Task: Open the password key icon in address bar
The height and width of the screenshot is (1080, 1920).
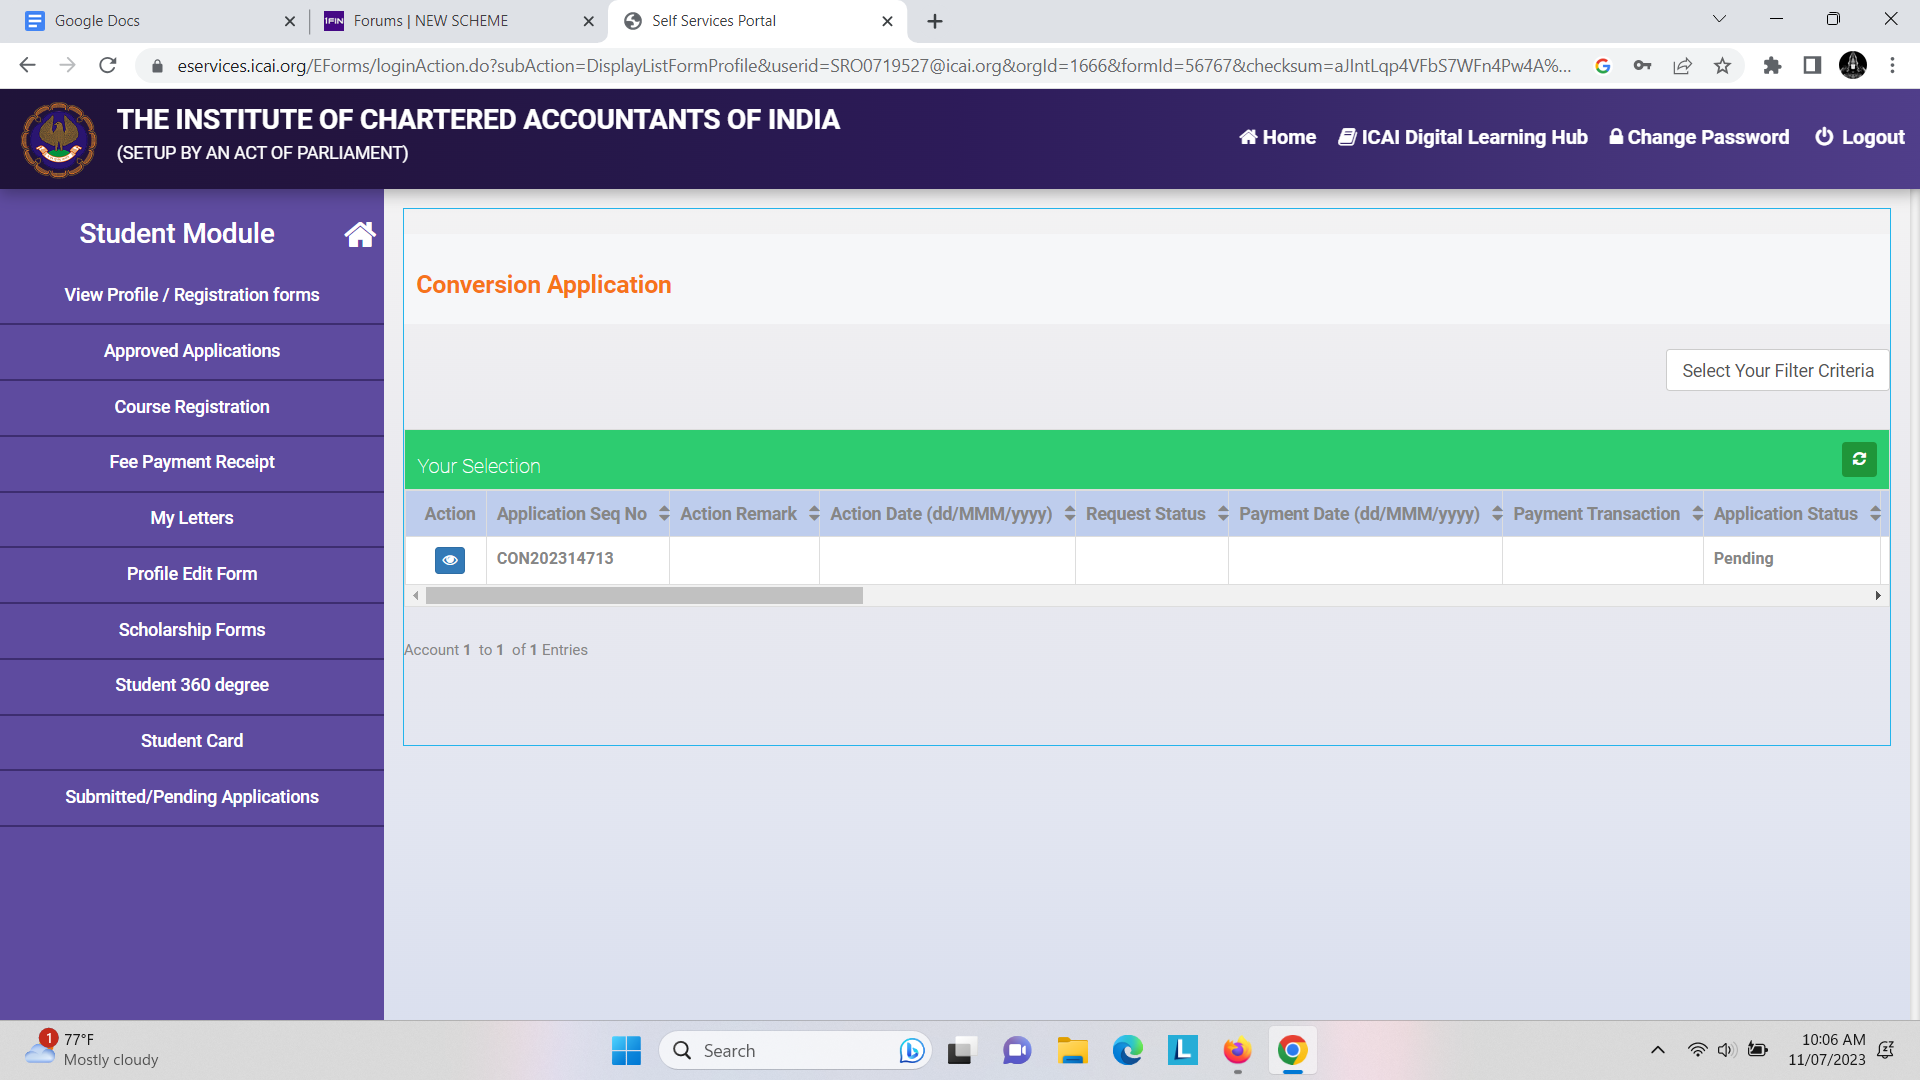Action: [1642, 66]
